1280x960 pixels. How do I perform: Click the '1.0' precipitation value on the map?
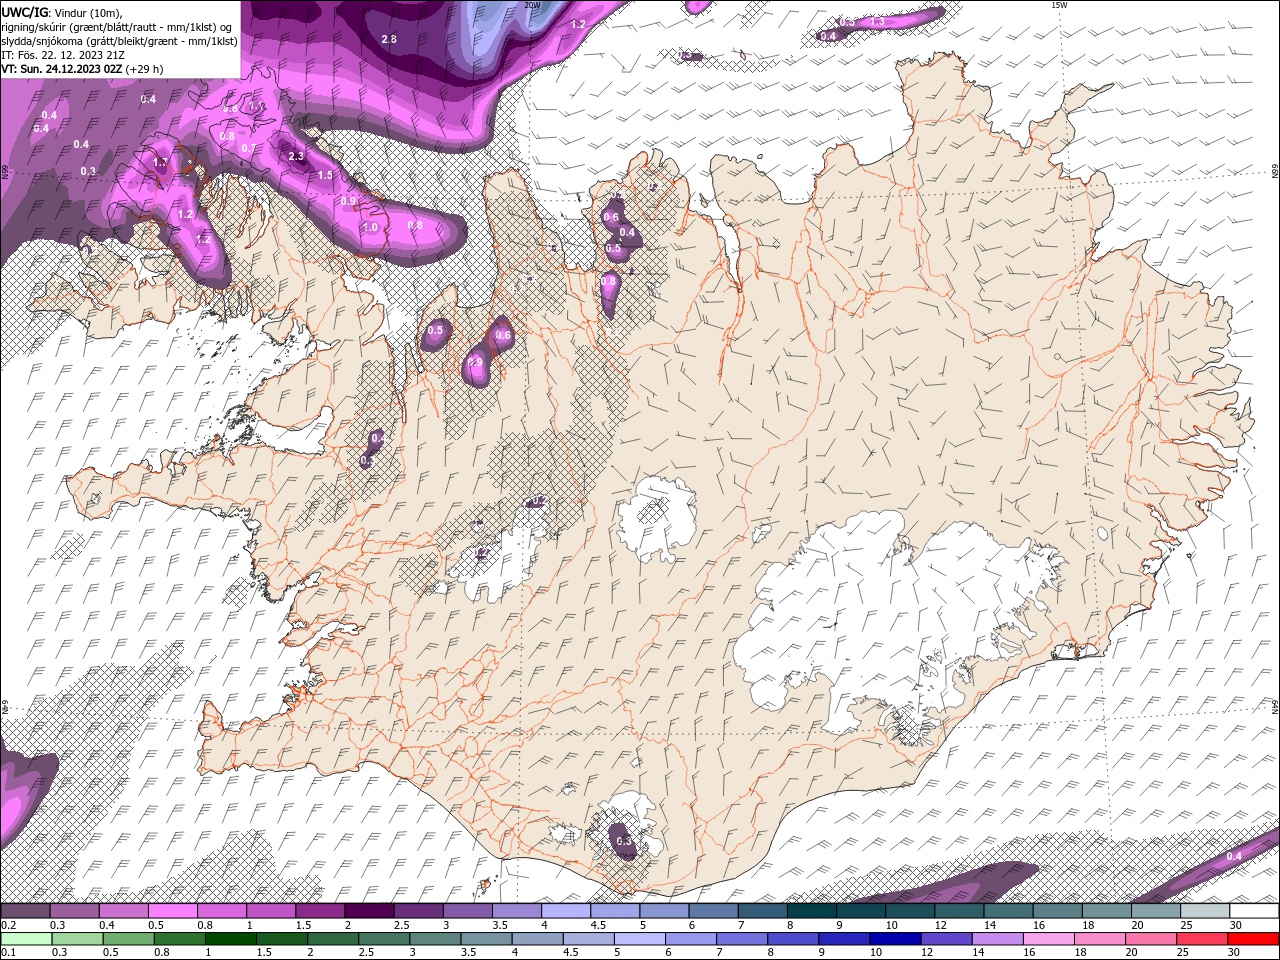point(370,228)
